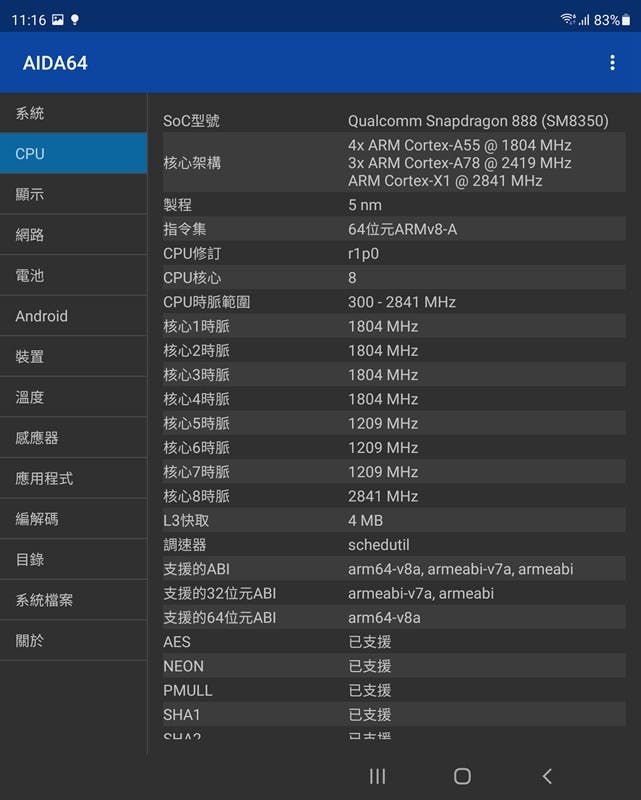
Task: Select the 調速器 label
Action: click(185, 544)
